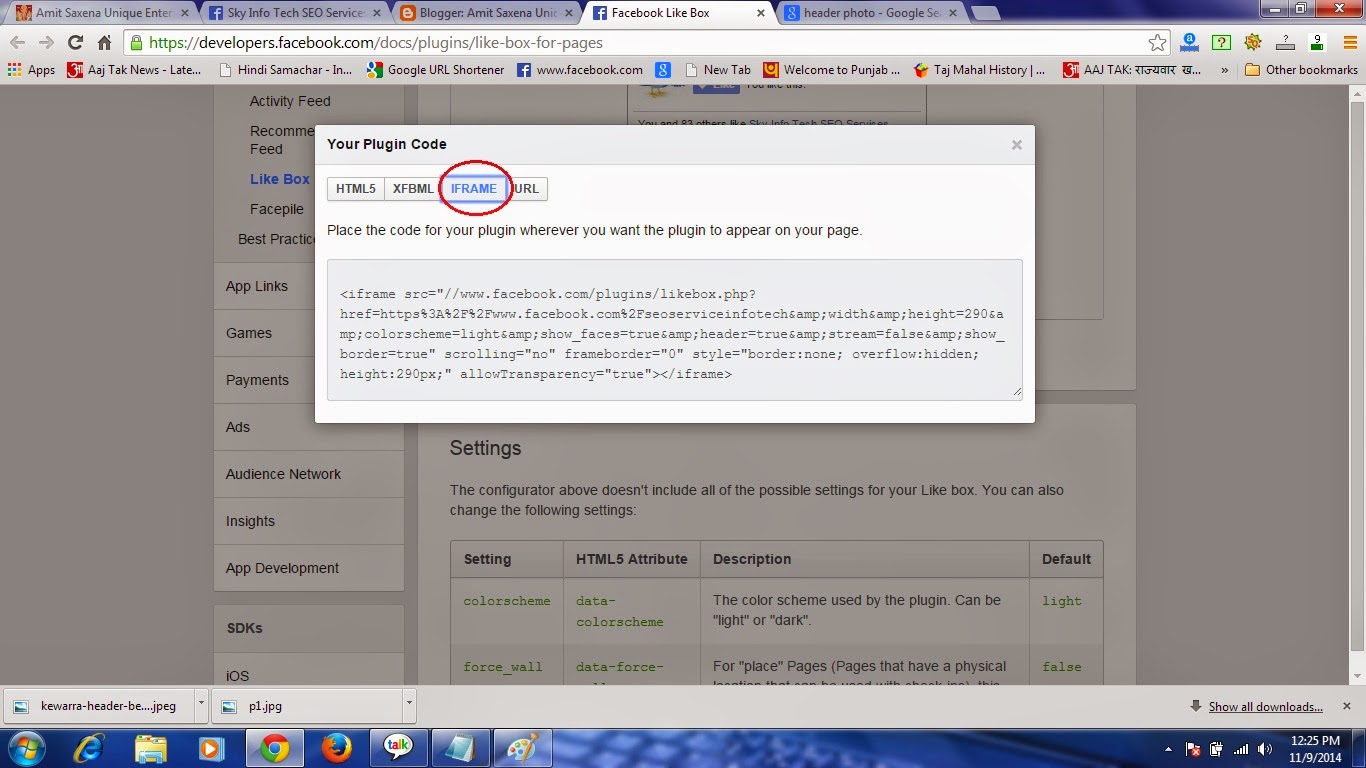Switch to the Sky Info Tech SEO Services tab
Viewport: 1366px width, 768px height.
[x=294, y=13]
